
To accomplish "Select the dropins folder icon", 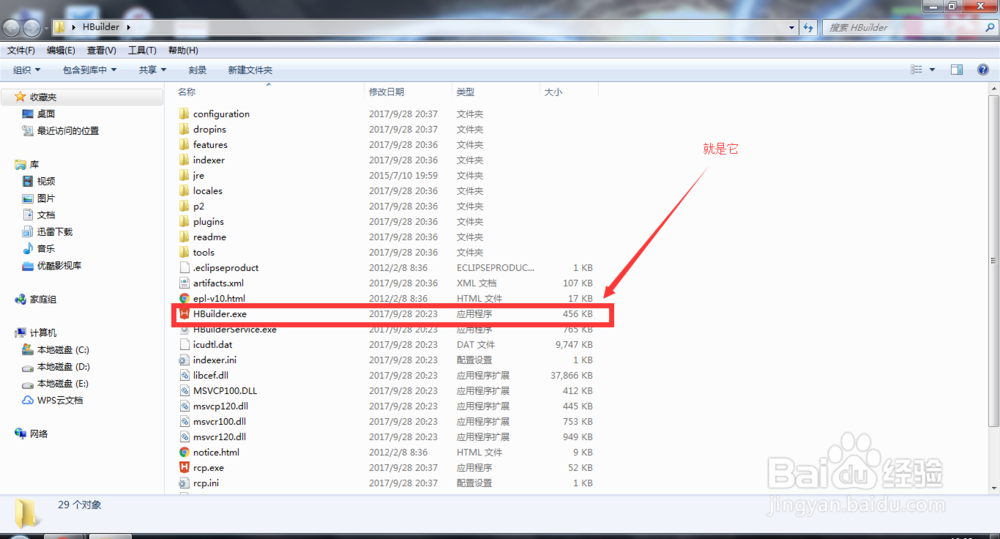I will pos(184,129).
